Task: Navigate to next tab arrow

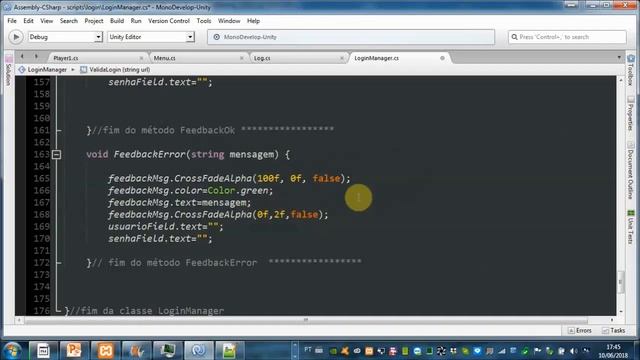Action: (36, 57)
